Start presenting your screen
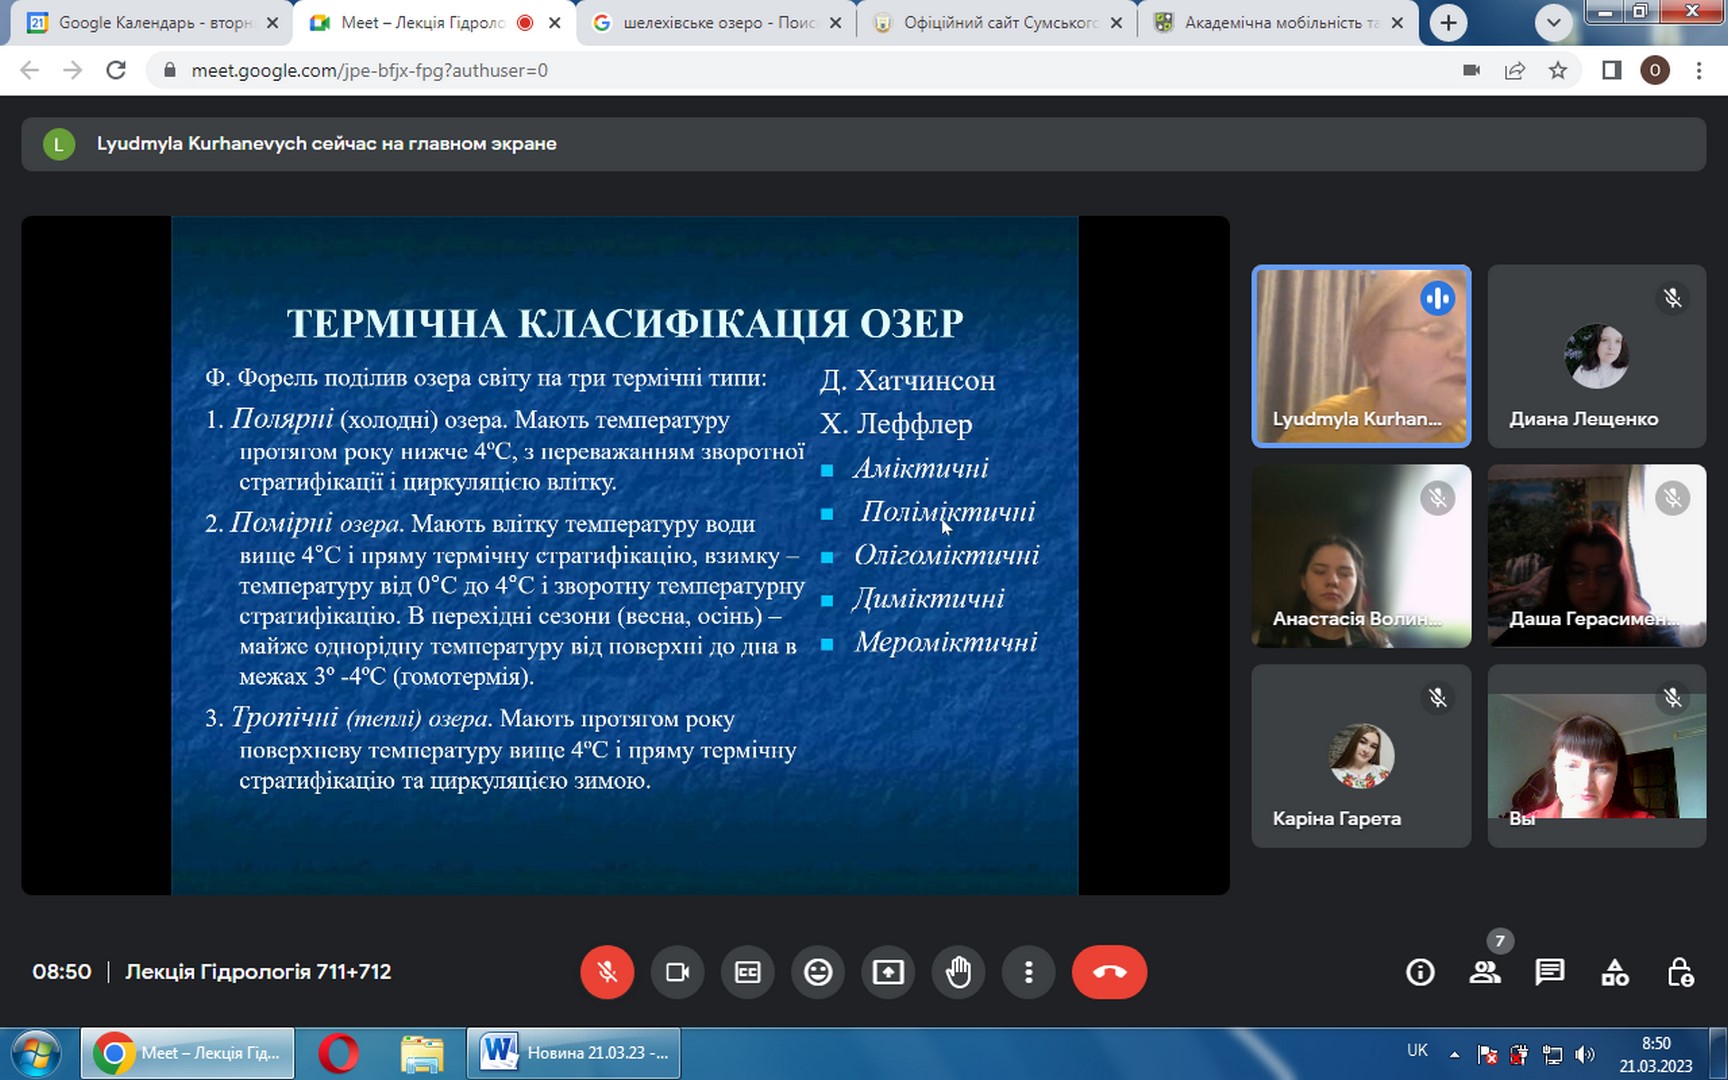Image resolution: width=1728 pixels, height=1080 pixels. point(888,972)
